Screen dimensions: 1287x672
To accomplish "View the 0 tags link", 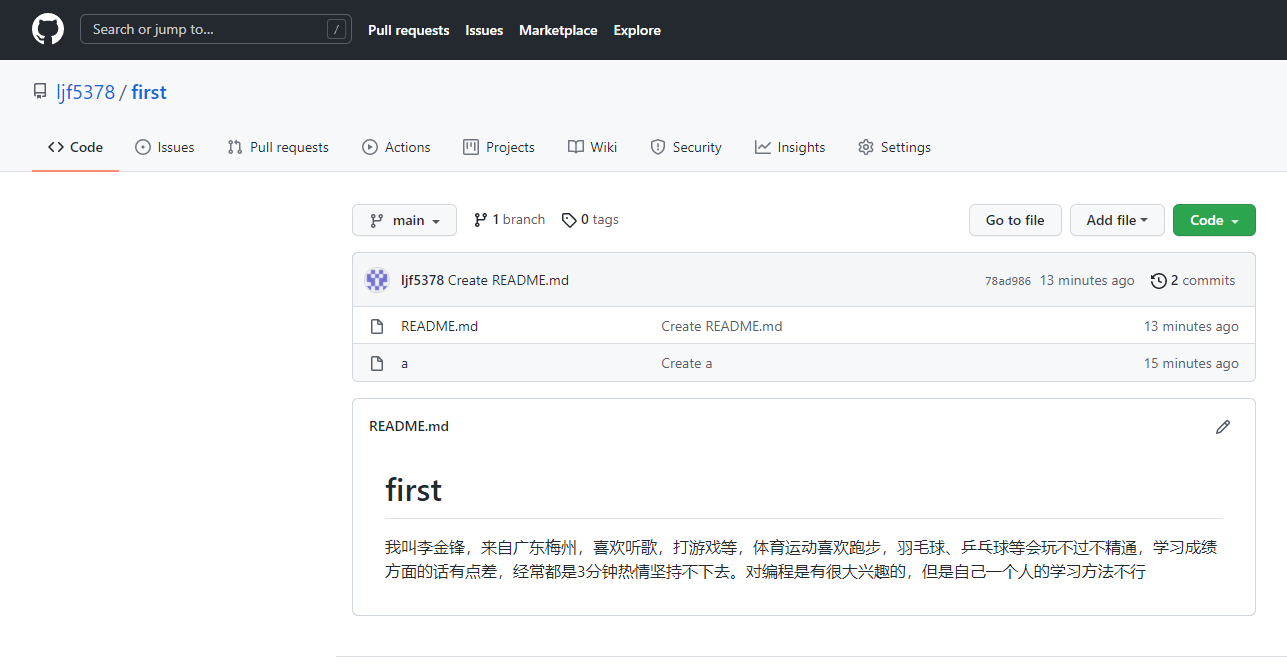I will click(x=590, y=220).
